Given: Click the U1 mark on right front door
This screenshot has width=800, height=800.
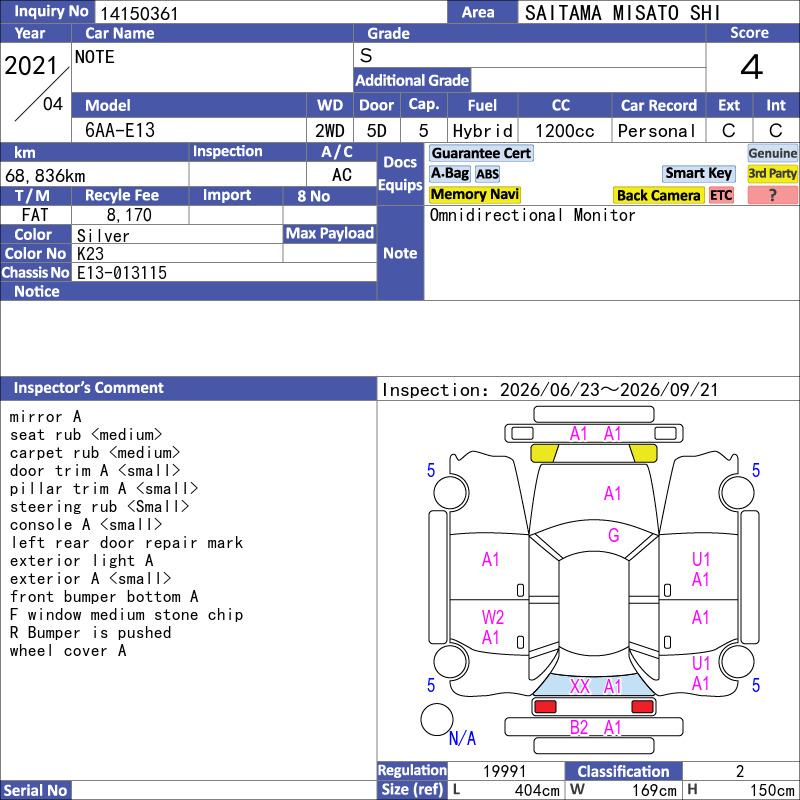Looking at the screenshot, I should 701,560.
